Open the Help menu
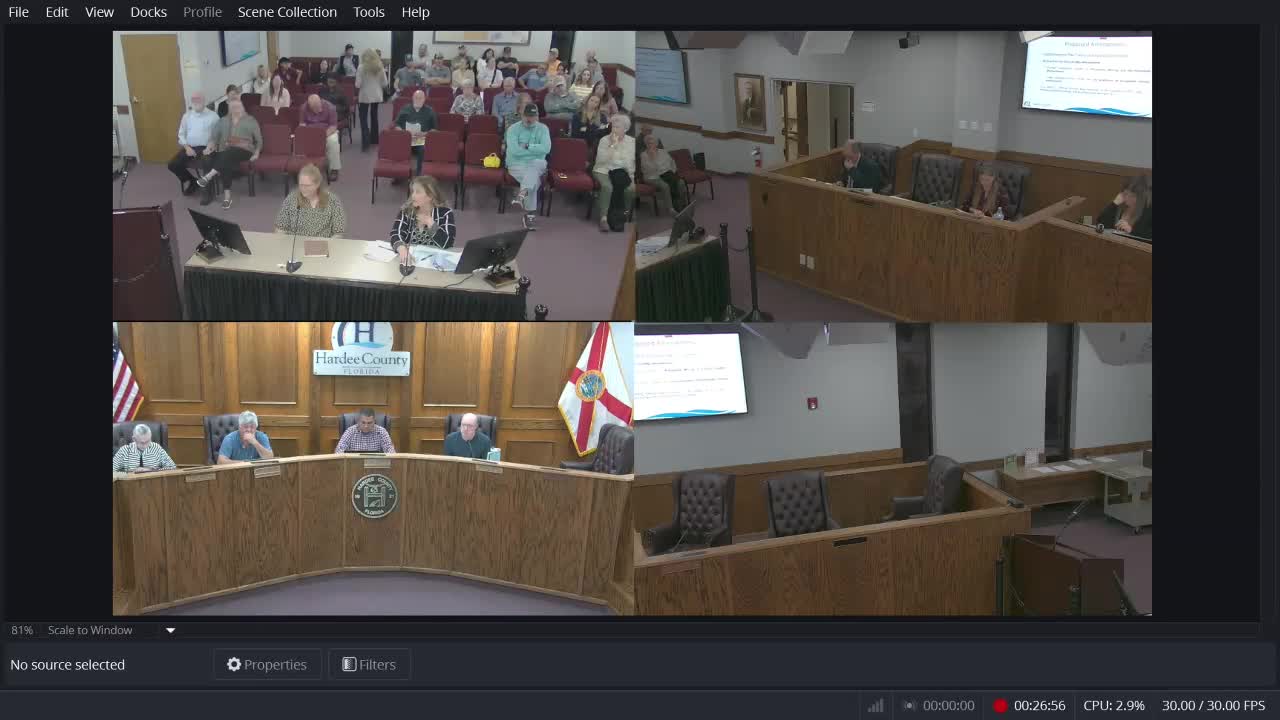 415,12
